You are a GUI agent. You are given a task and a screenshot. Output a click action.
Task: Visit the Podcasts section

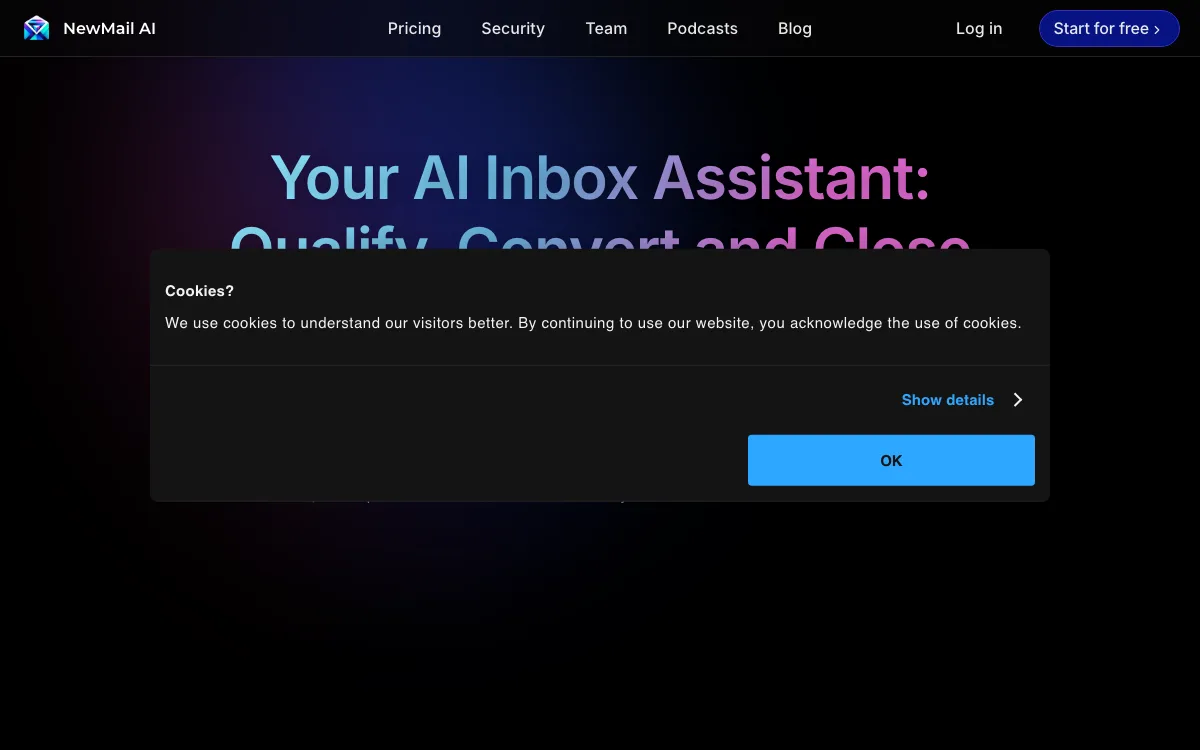coord(702,28)
